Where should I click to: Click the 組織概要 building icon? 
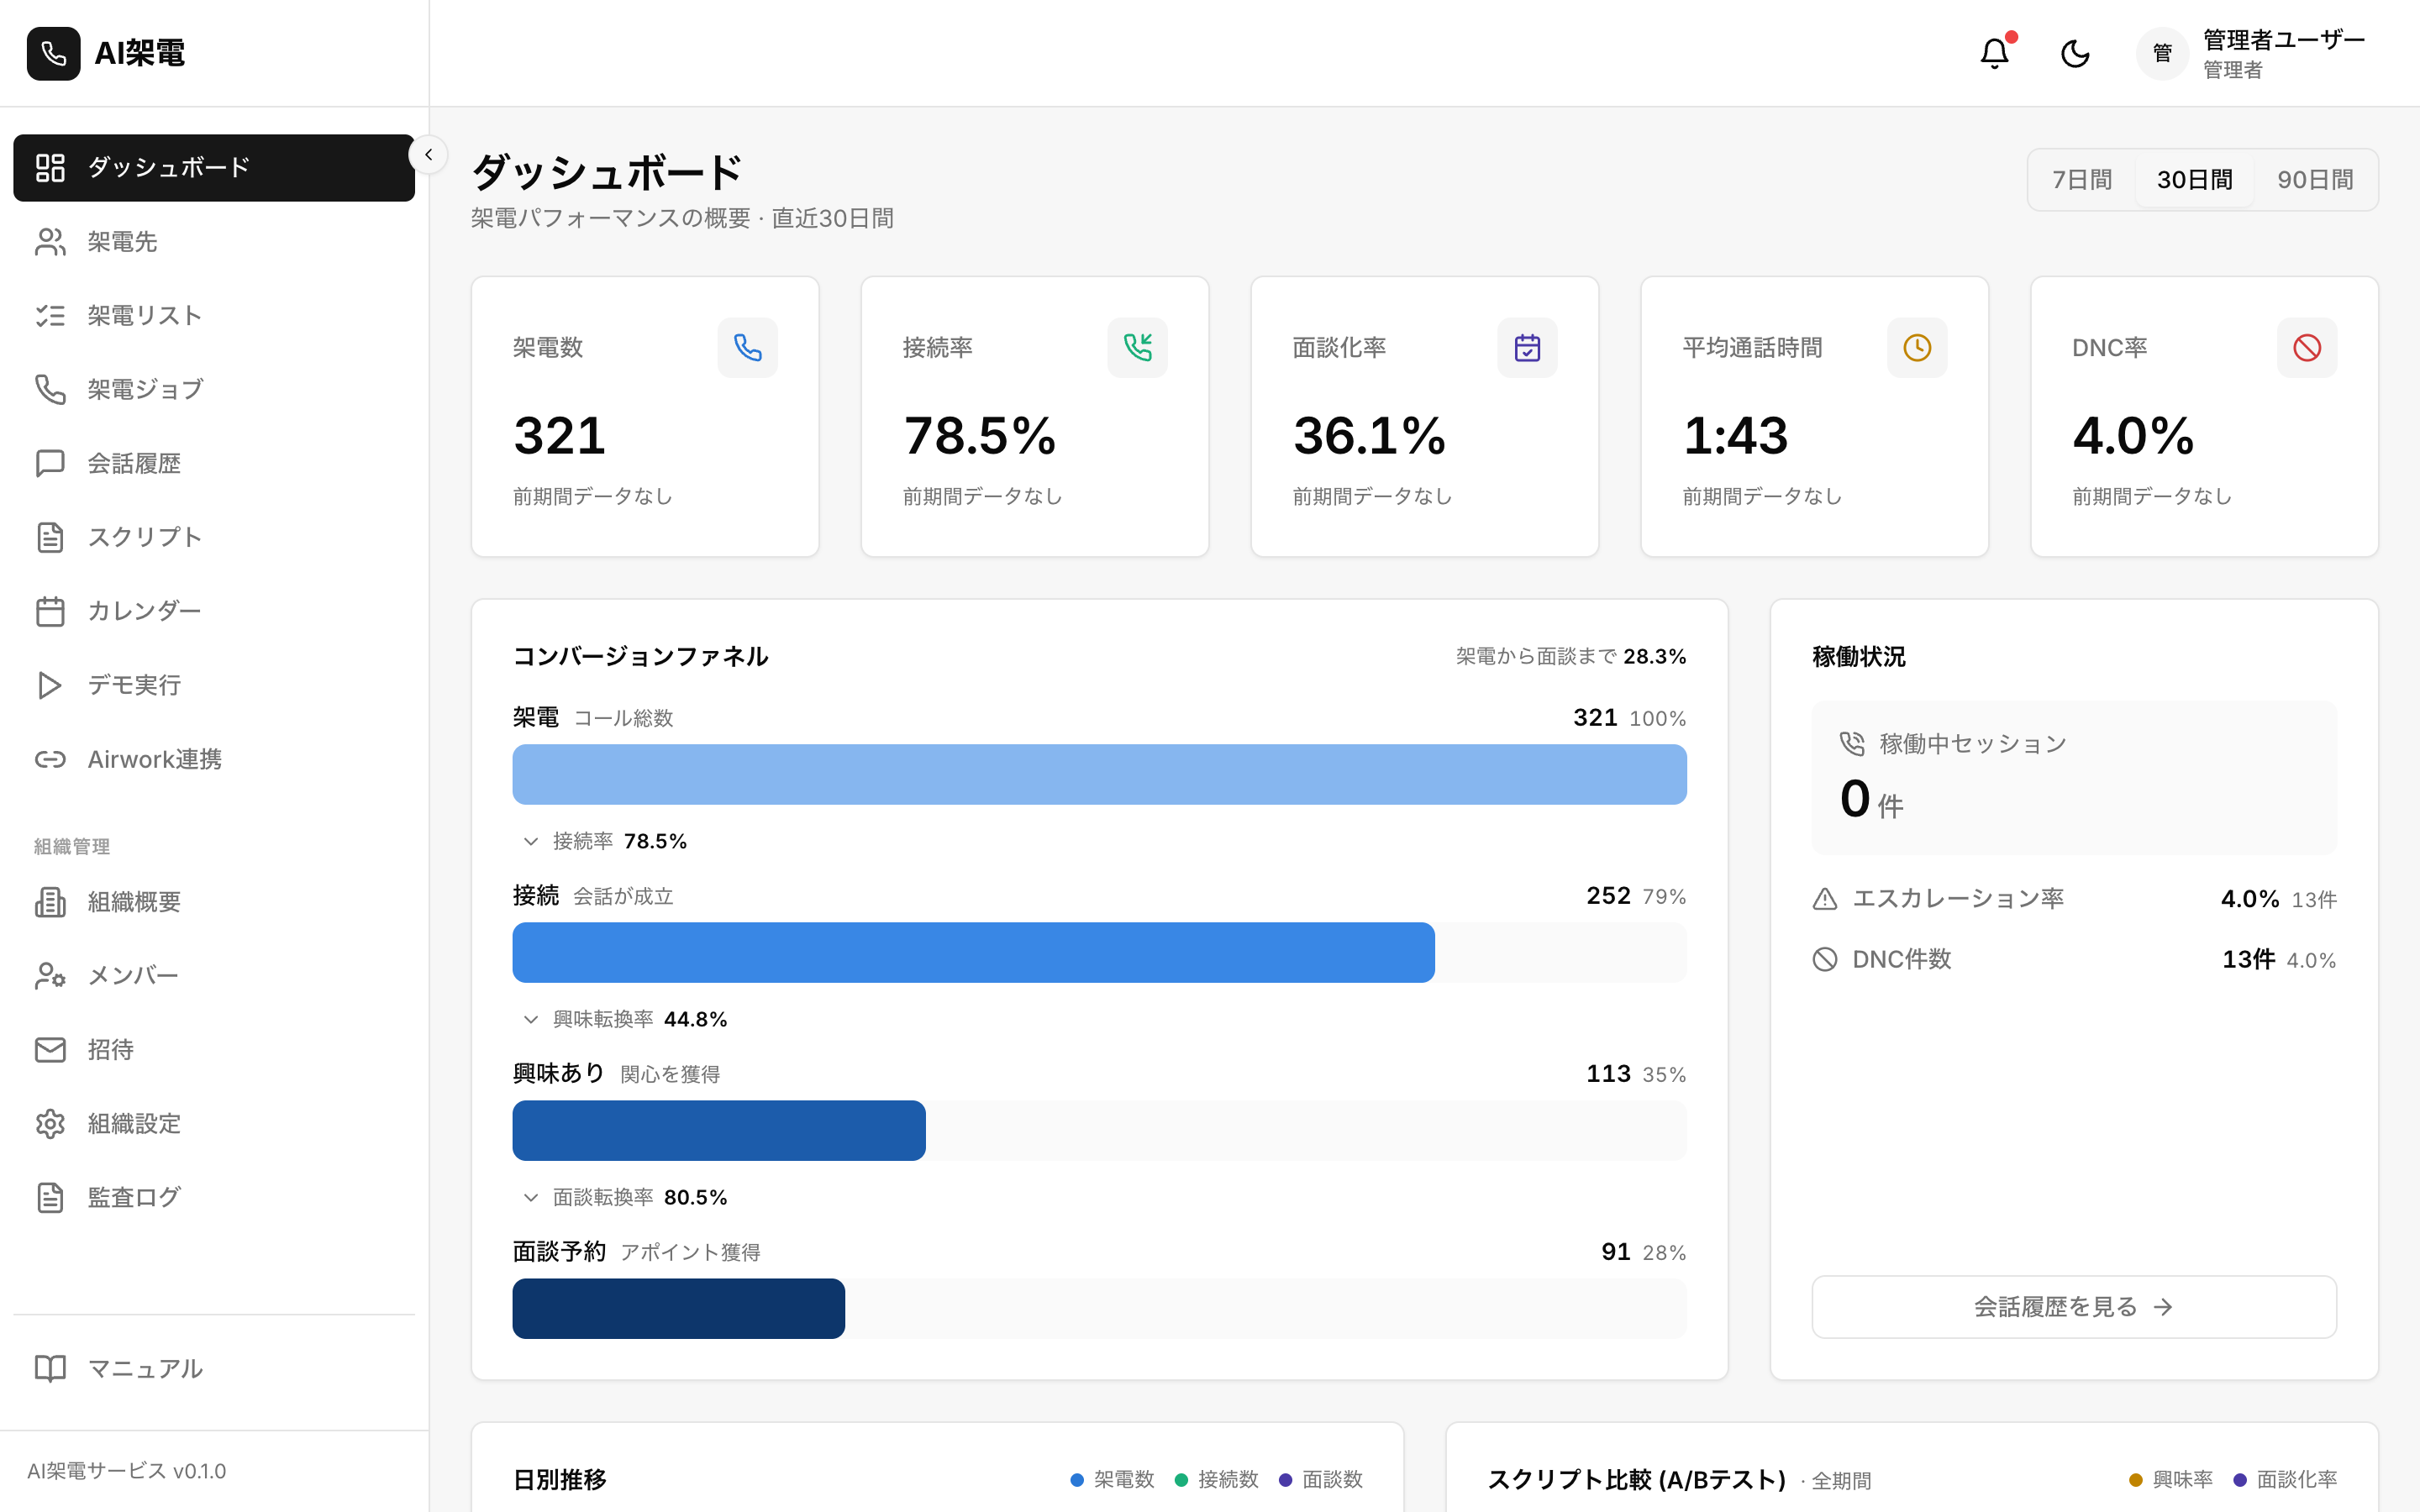click(50, 902)
